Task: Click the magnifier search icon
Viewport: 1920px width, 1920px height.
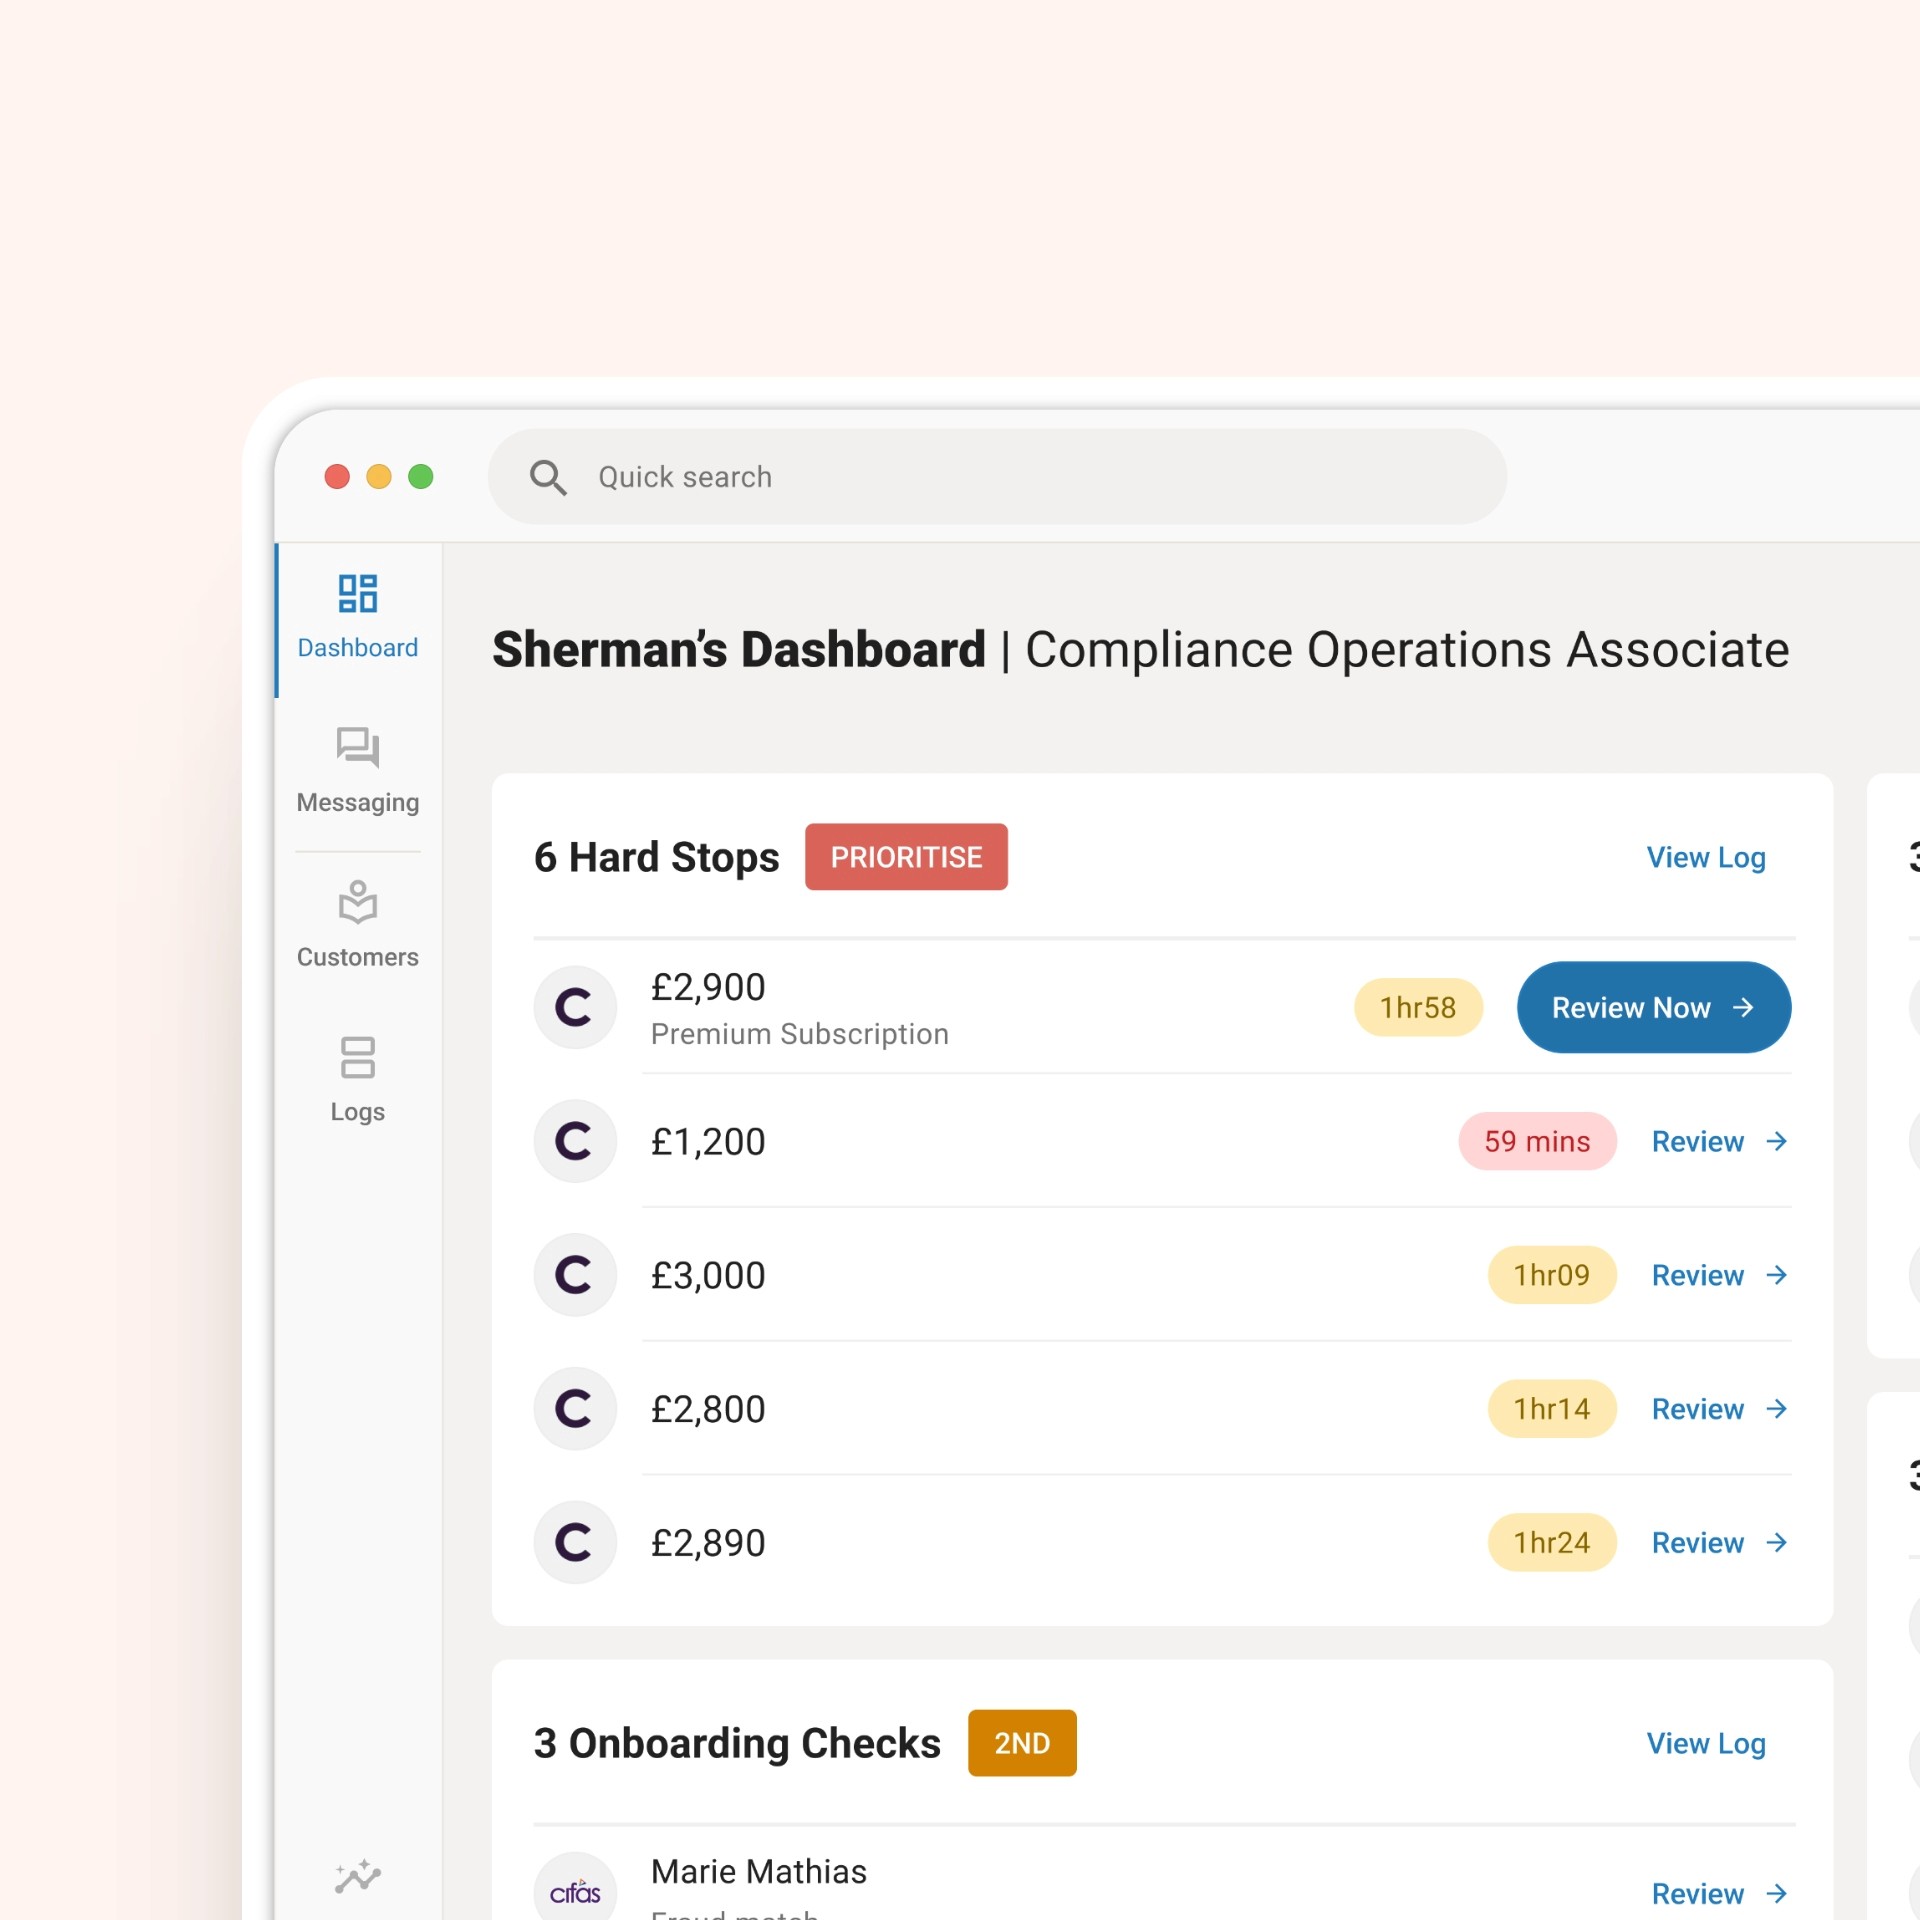Action: coord(548,477)
